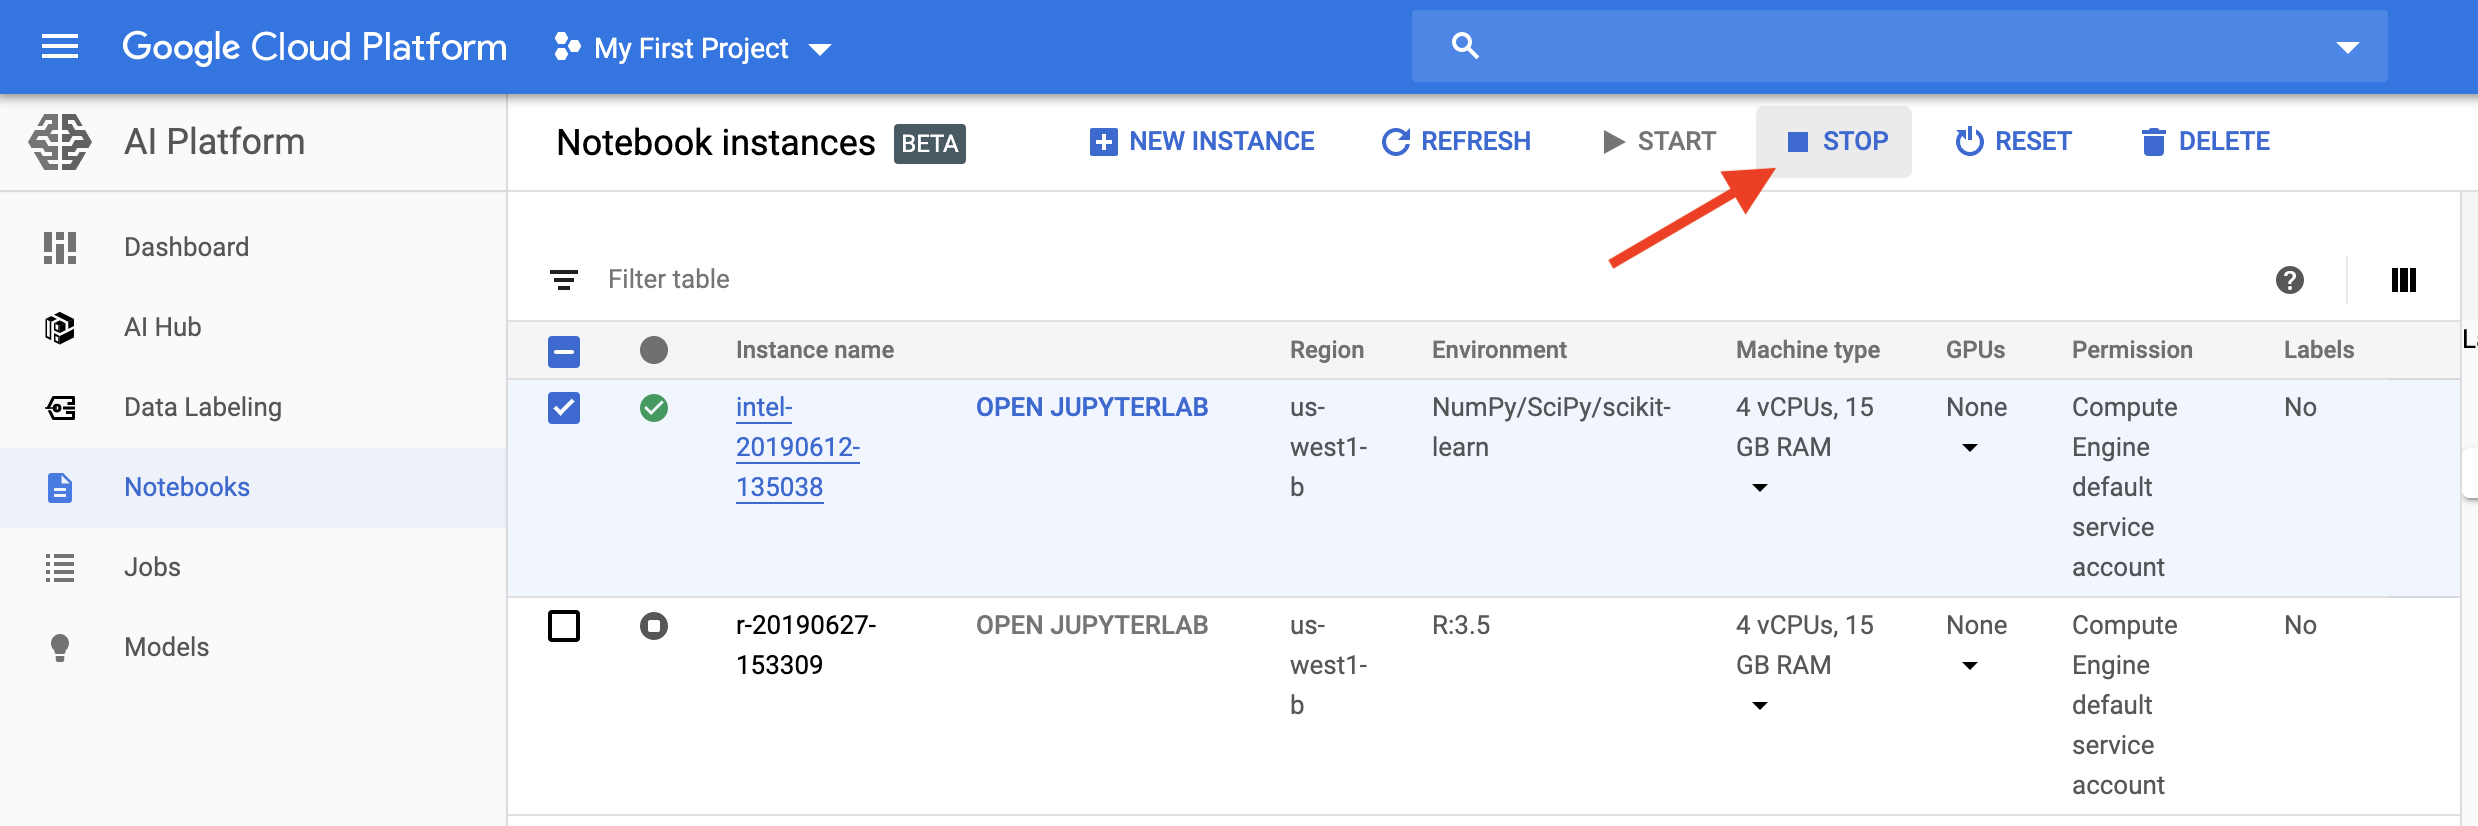2478x826 pixels.
Task: Click the Instance name column header
Action: pyautogui.click(x=814, y=350)
